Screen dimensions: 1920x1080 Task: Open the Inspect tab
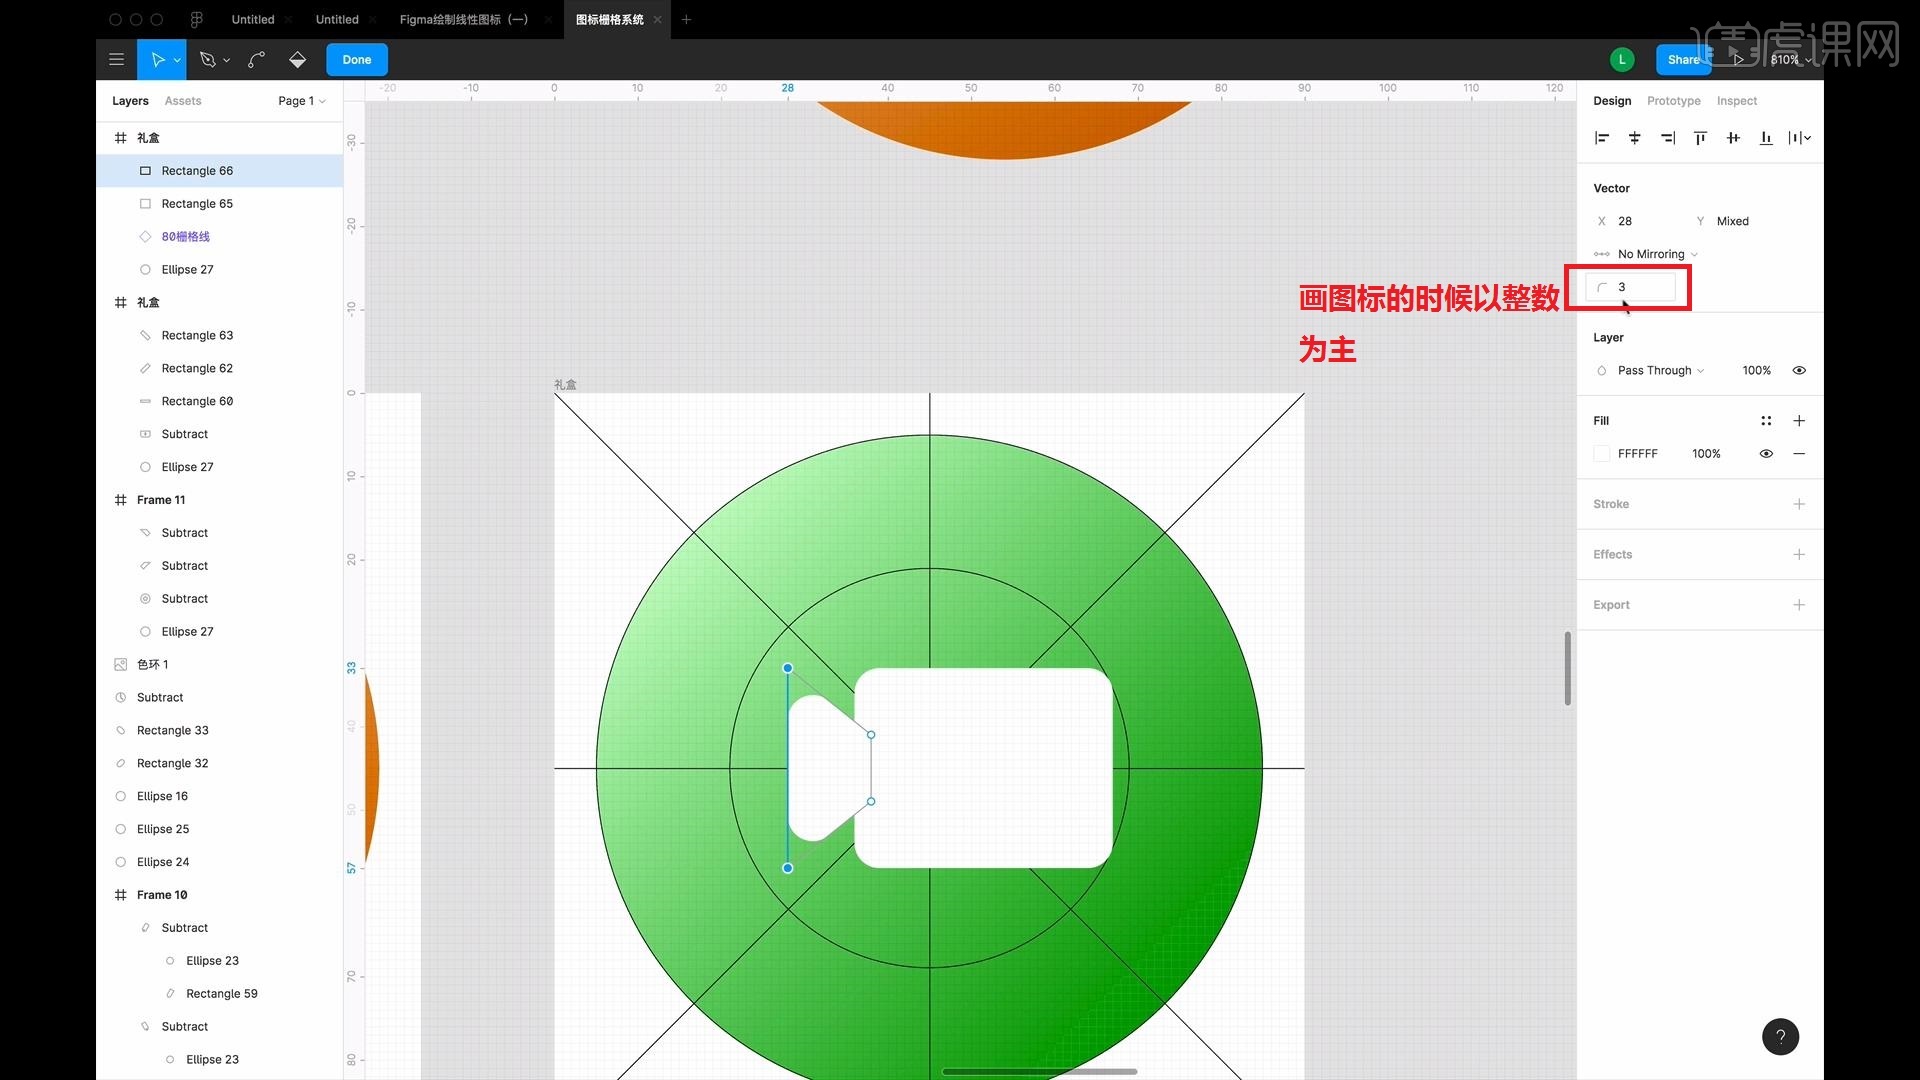coord(1736,101)
